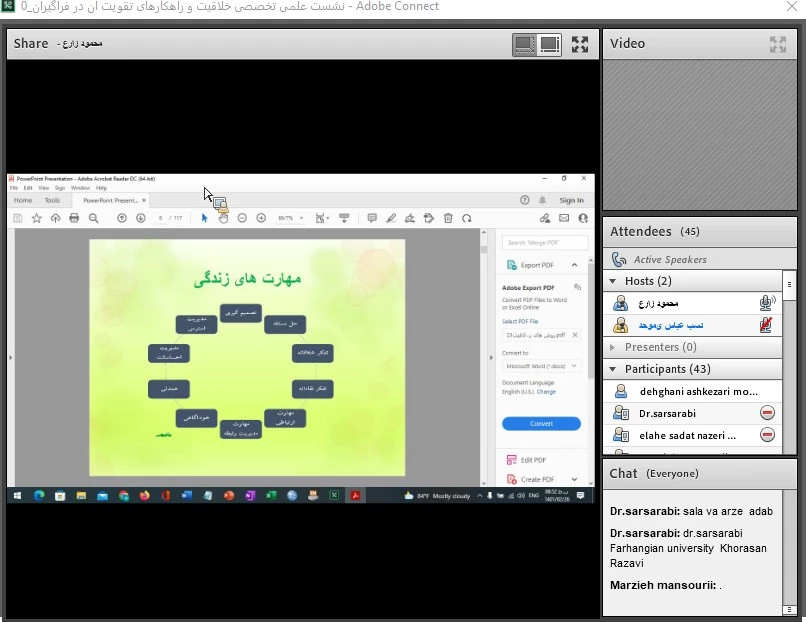Open Excel from the shared taskbar
This screenshot has height=622, width=806.
[271, 496]
